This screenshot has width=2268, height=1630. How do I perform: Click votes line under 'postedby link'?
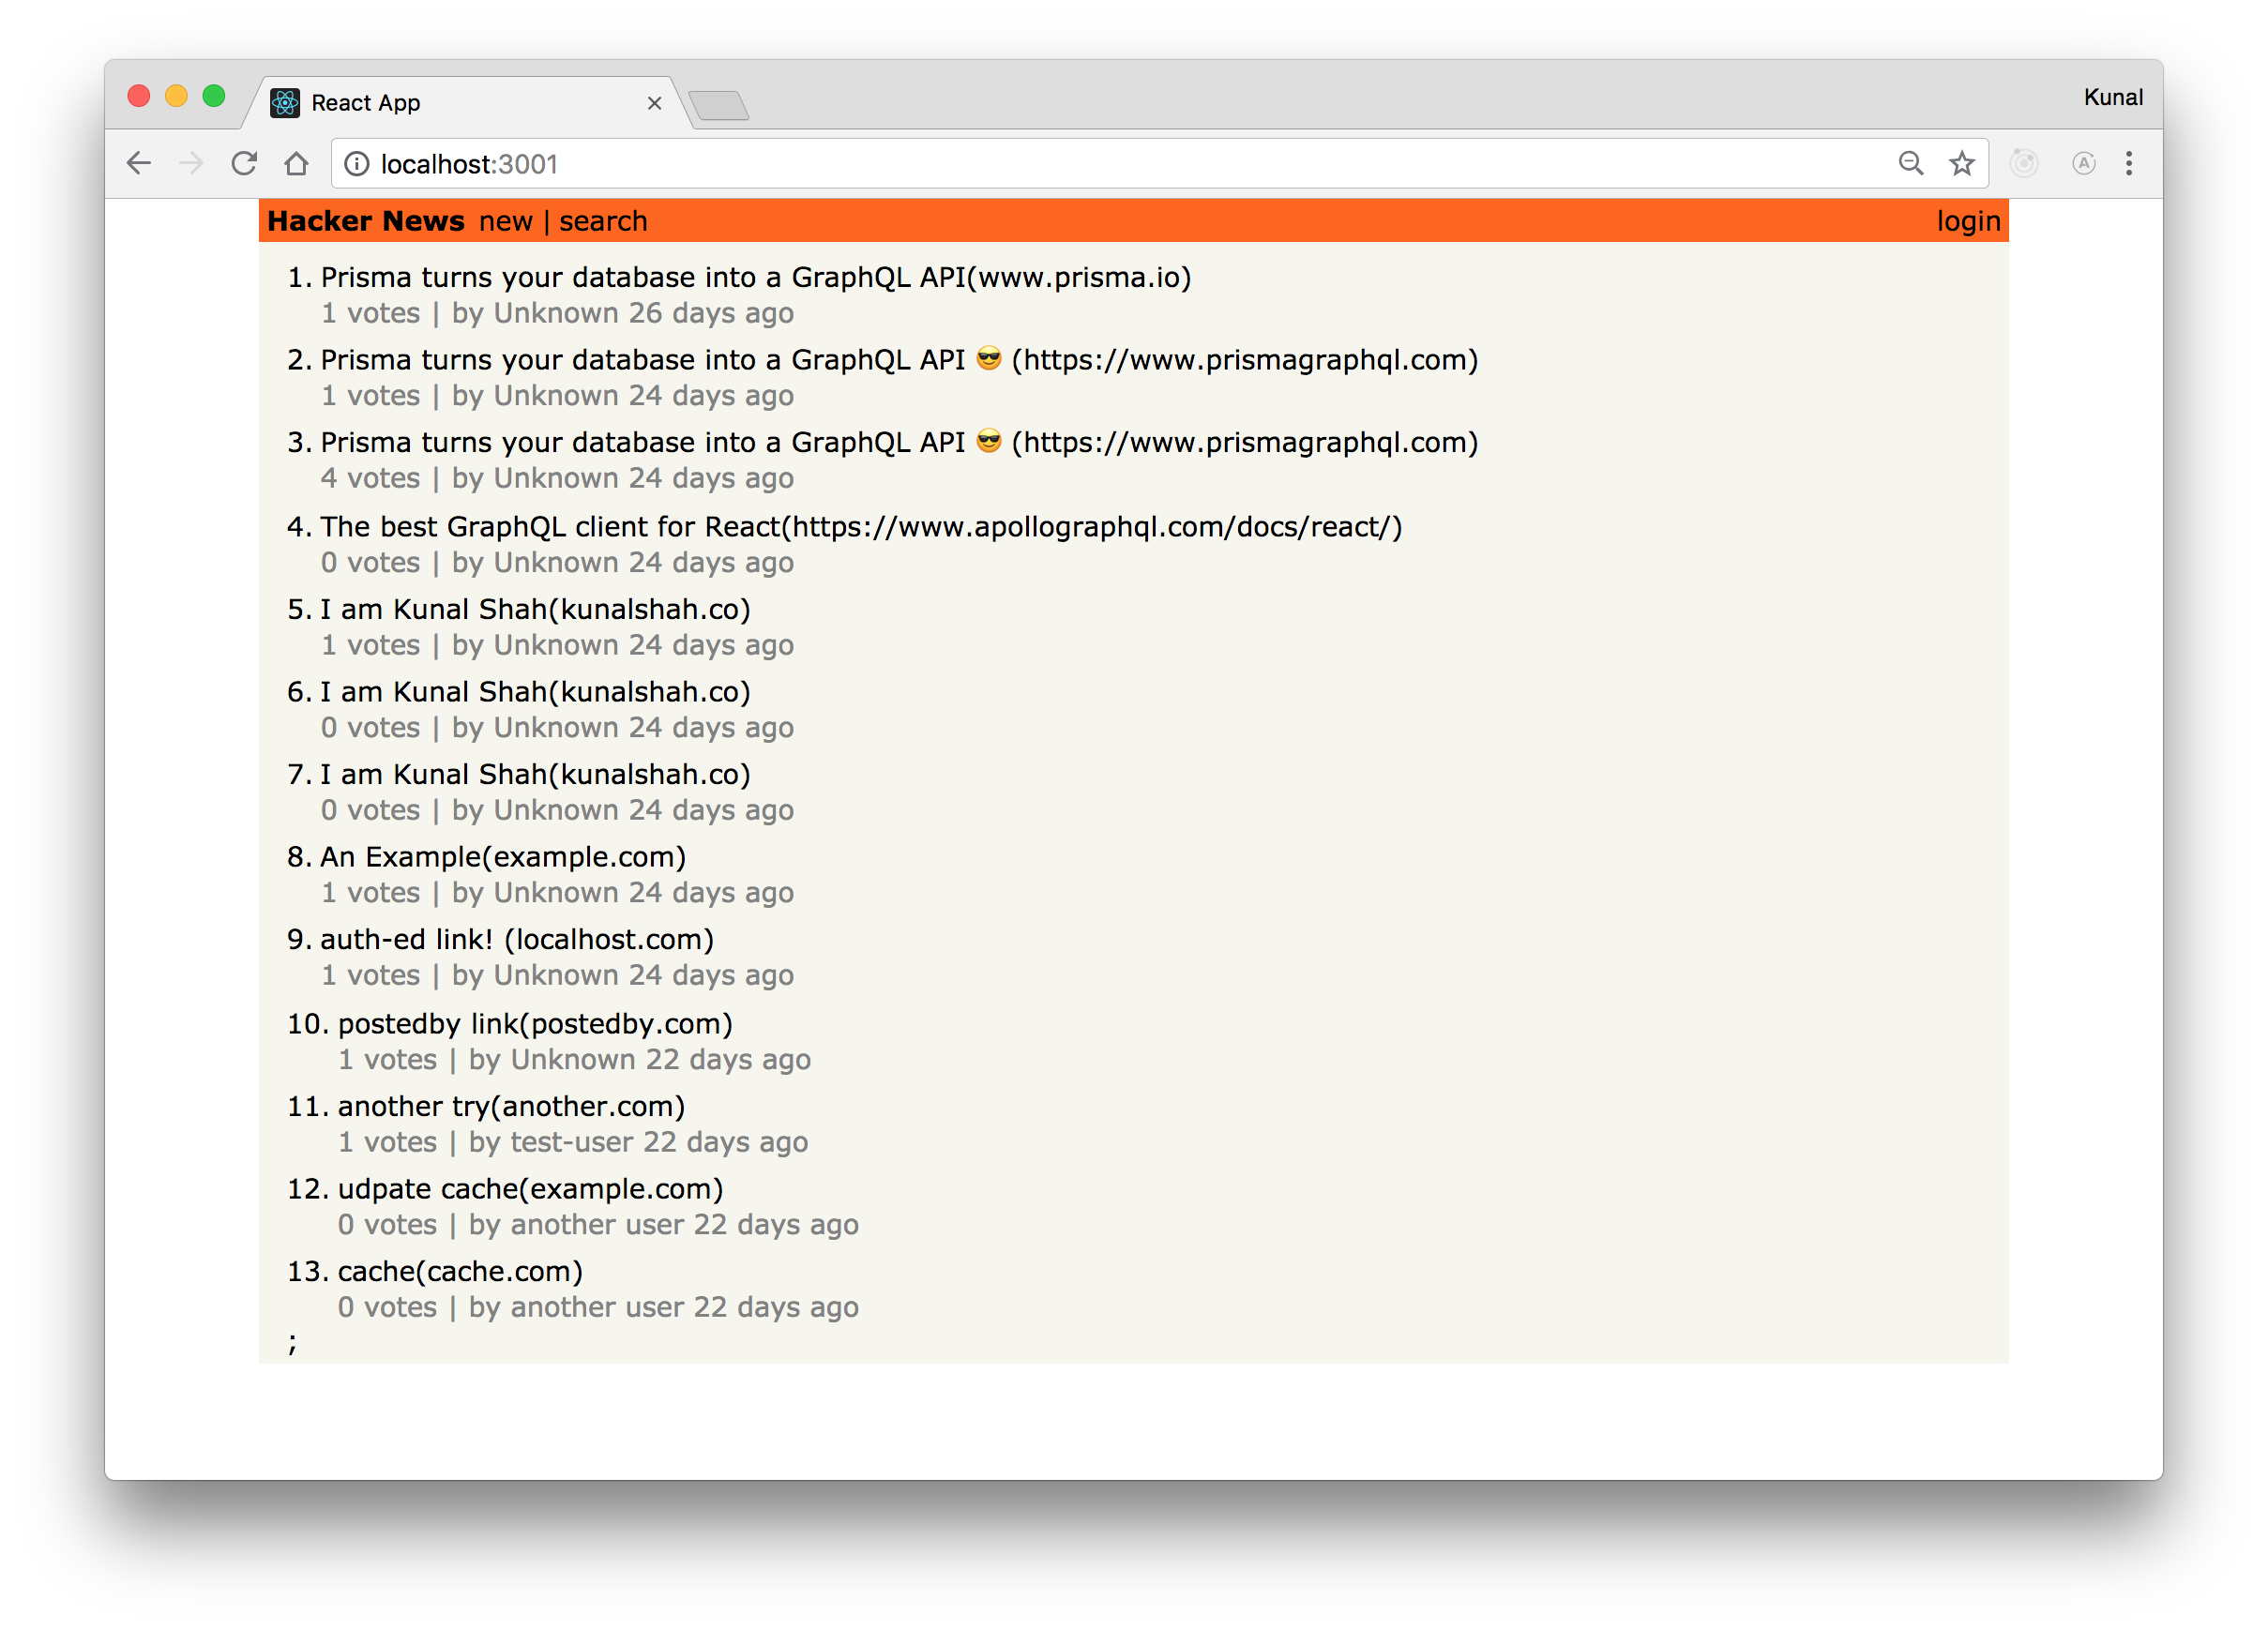574,1060
